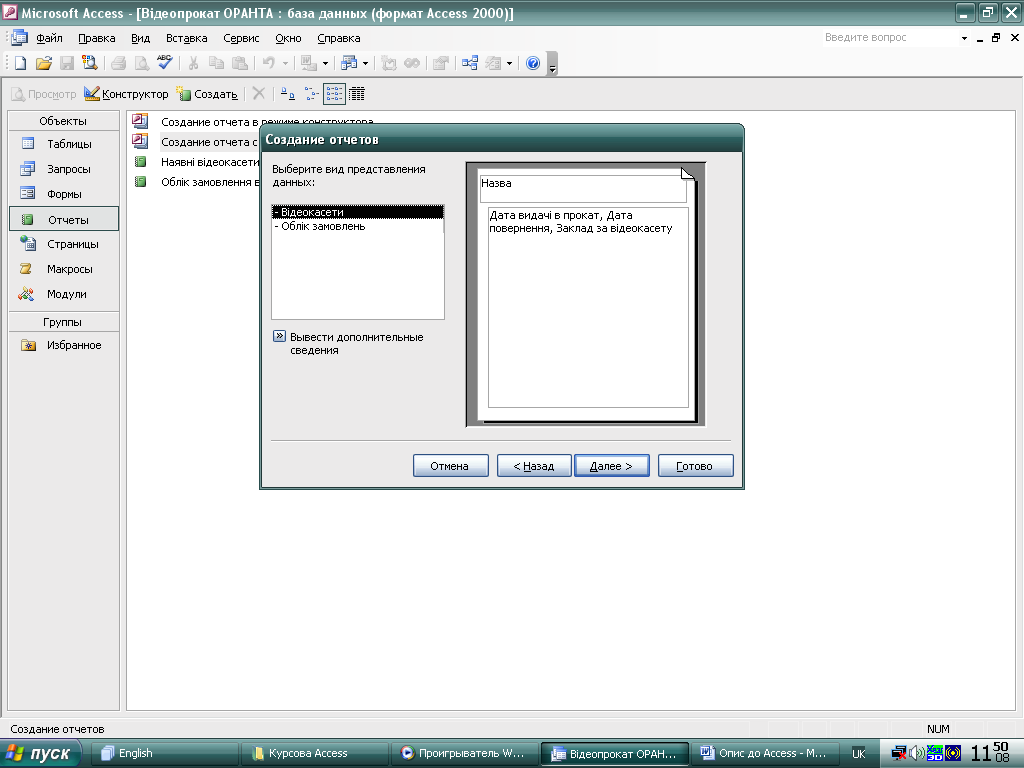Open the Справка menu
The height and width of the screenshot is (768, 1024).
[x=338, y=38]
